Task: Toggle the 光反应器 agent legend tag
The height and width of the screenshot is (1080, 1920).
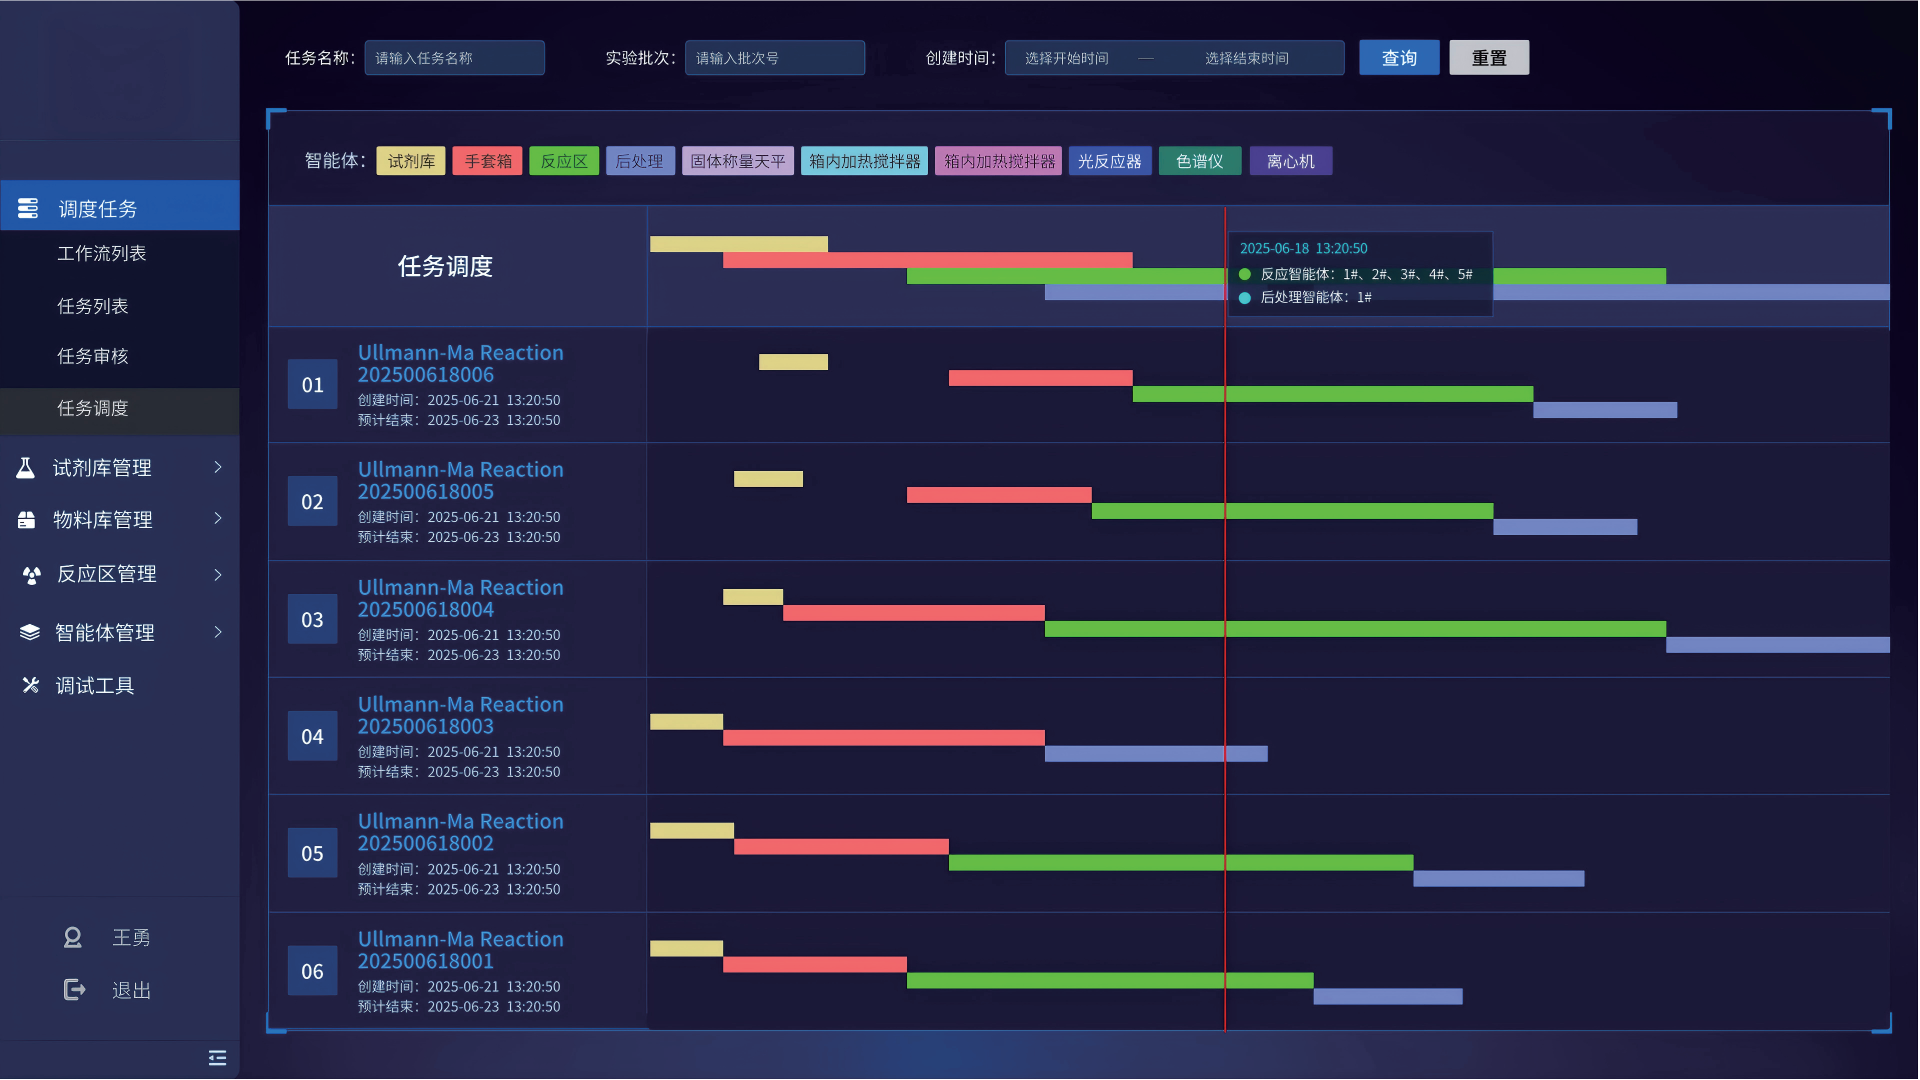Action: (1109, 161)
